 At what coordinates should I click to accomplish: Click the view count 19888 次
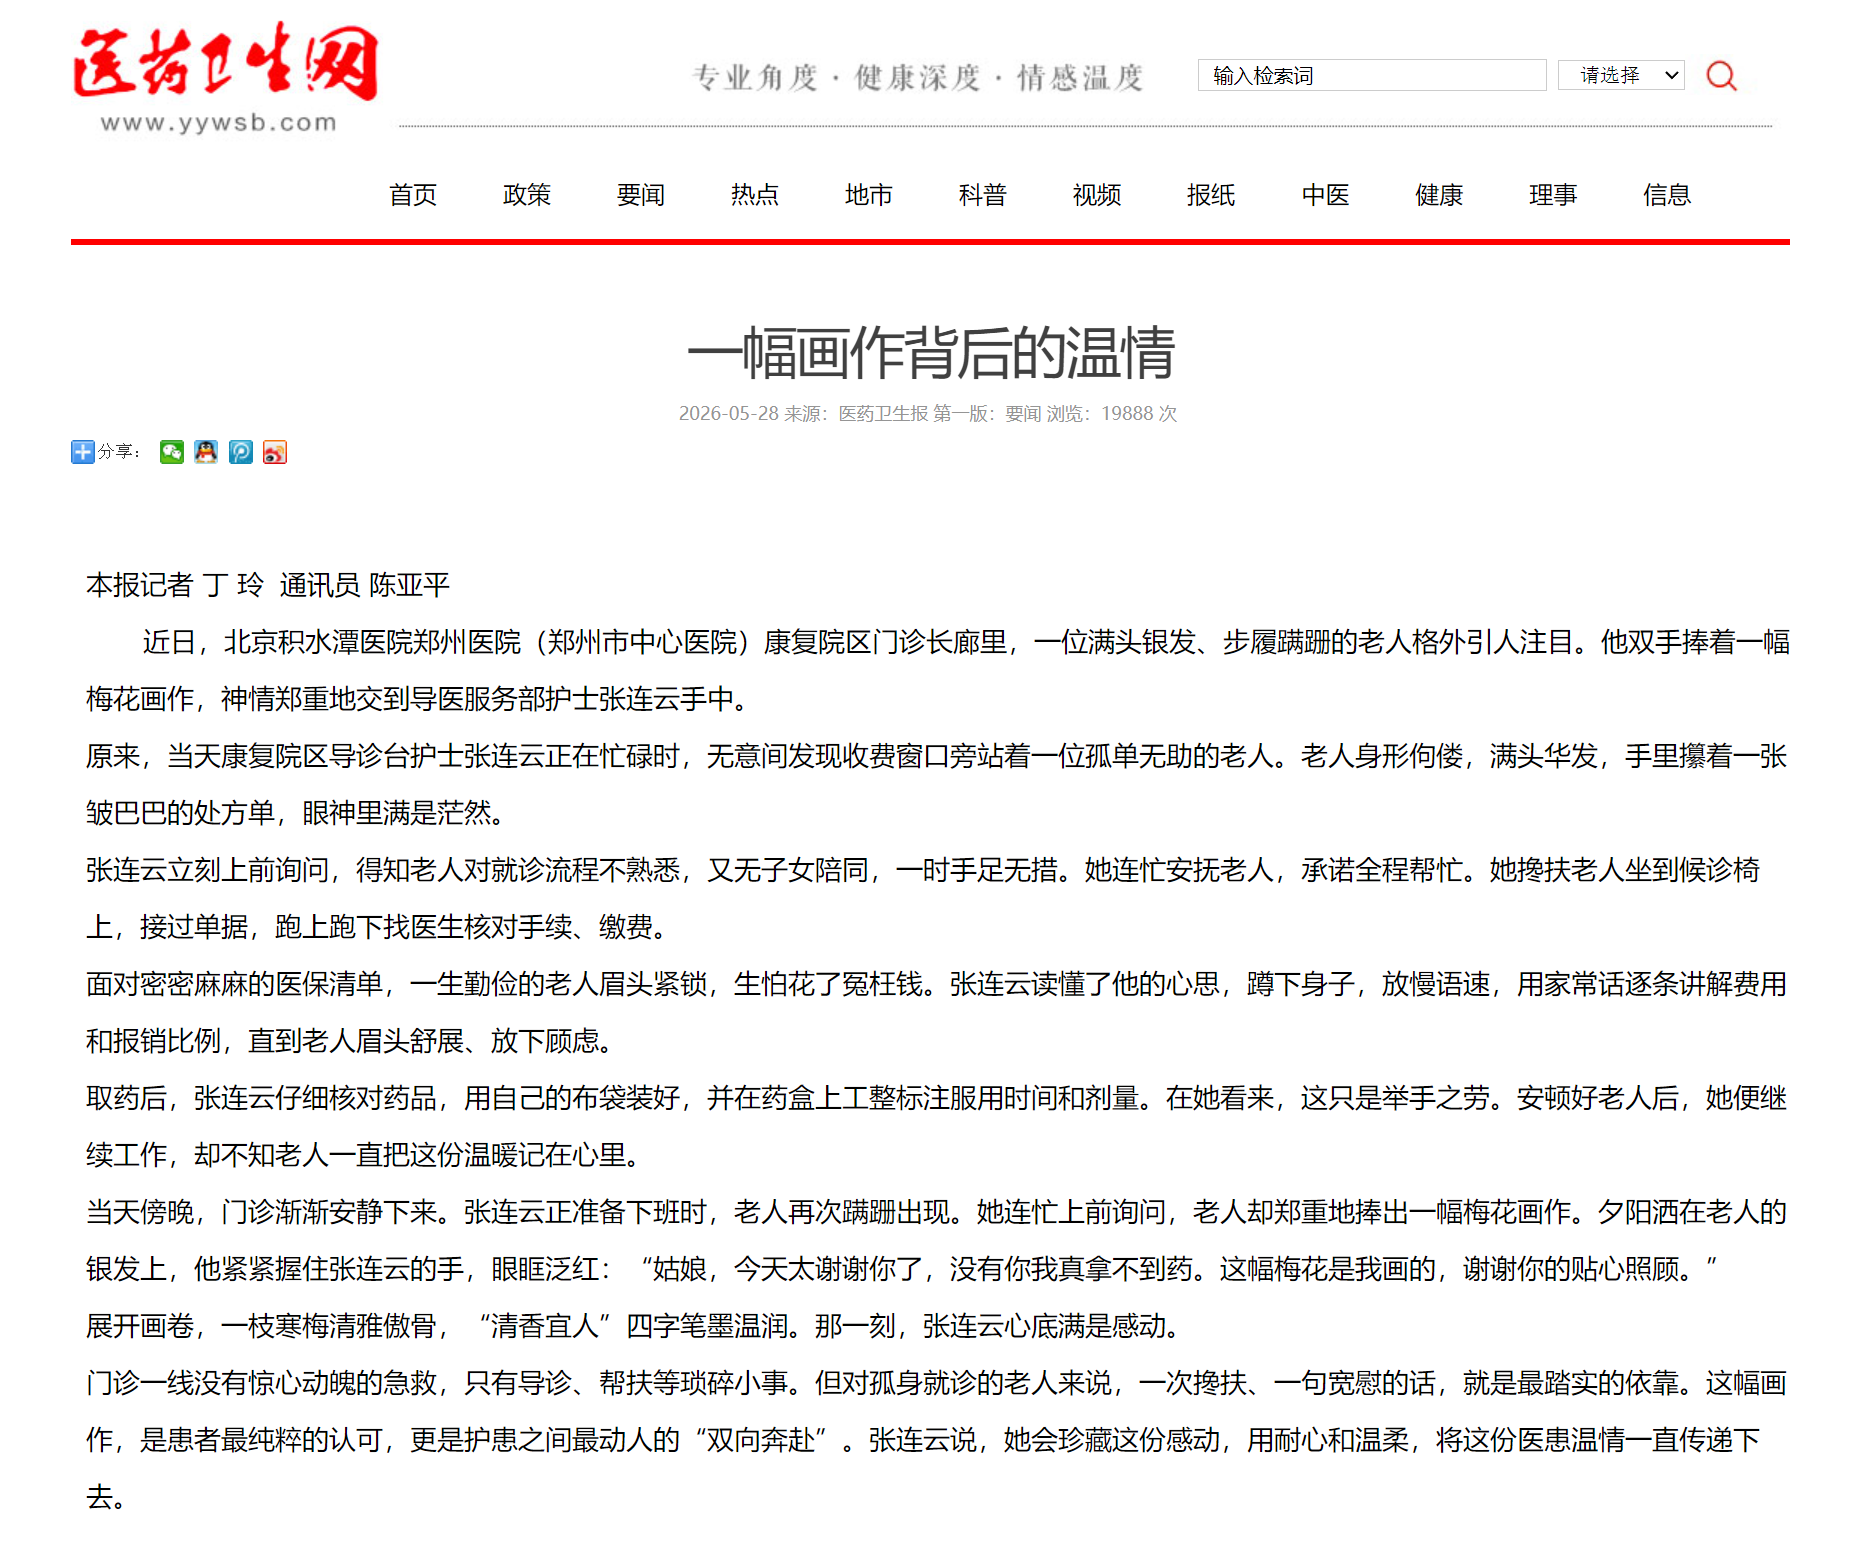[x=1139, y=414]
